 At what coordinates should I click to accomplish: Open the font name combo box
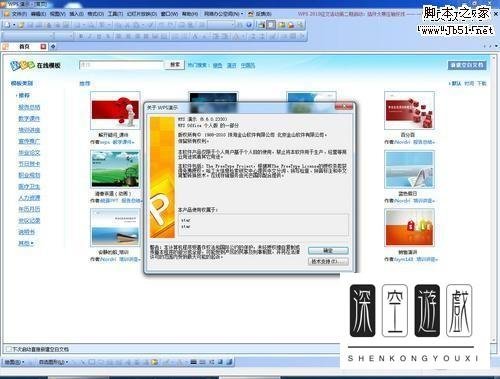coord(28,36)
